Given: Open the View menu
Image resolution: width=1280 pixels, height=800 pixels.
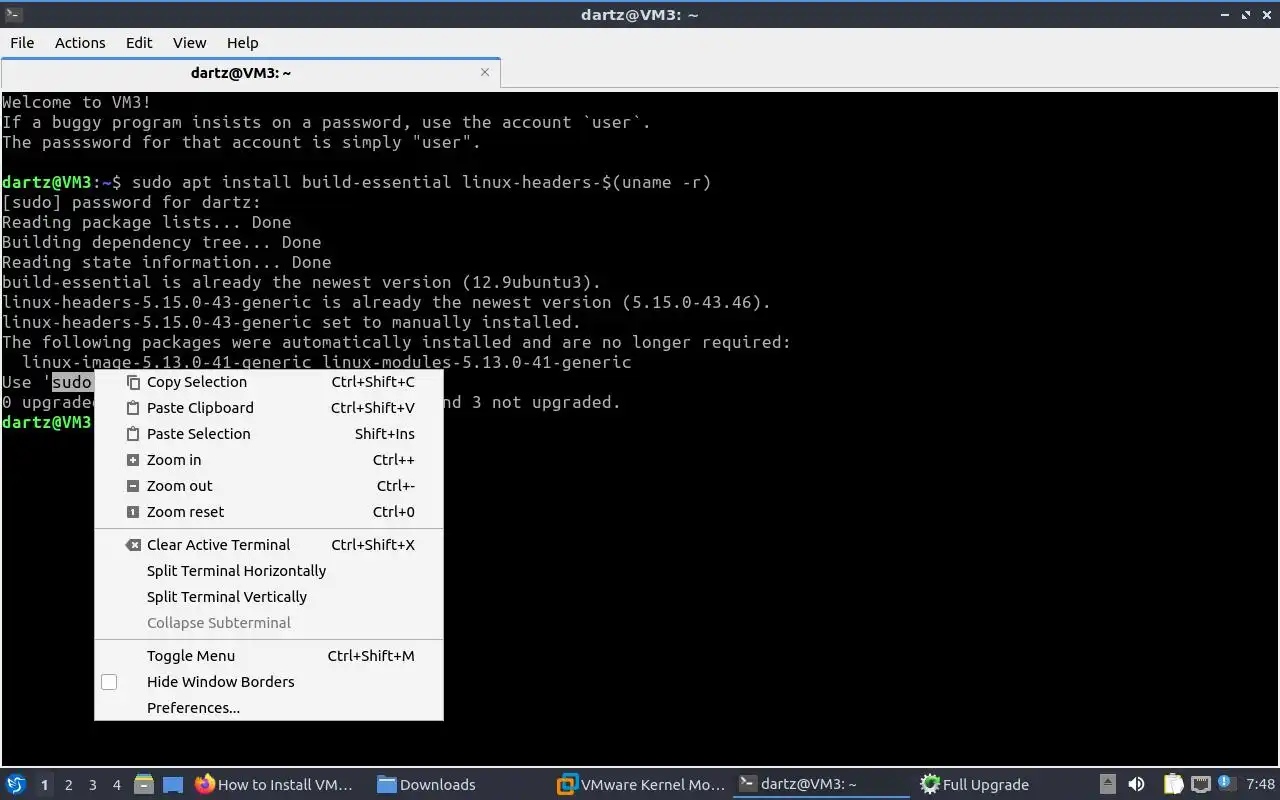Looking at the screenshot, I should tap(189, 43).
